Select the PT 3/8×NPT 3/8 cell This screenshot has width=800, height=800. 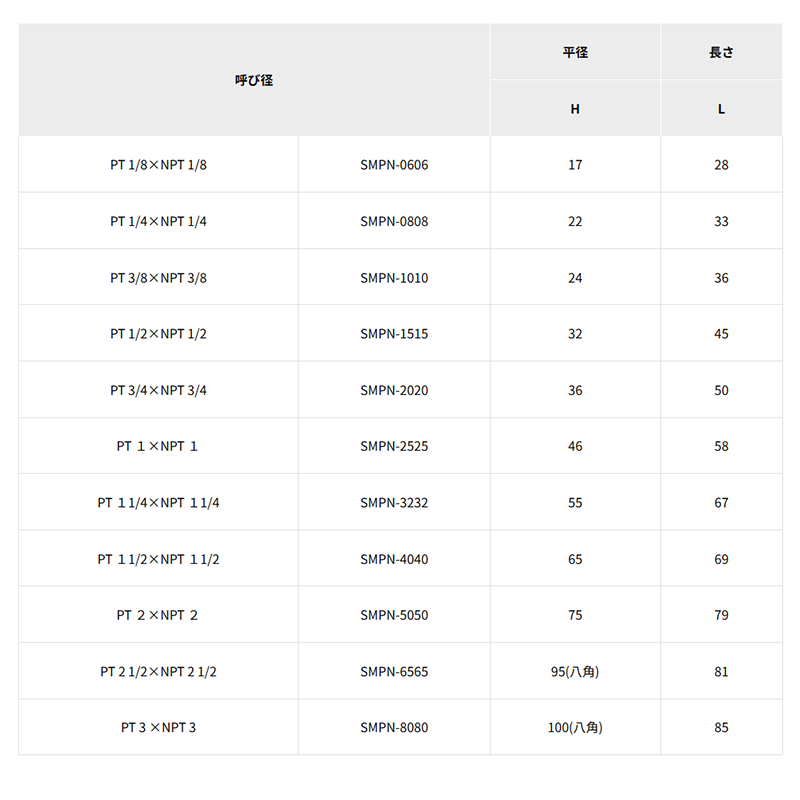(x=158, y=278)
